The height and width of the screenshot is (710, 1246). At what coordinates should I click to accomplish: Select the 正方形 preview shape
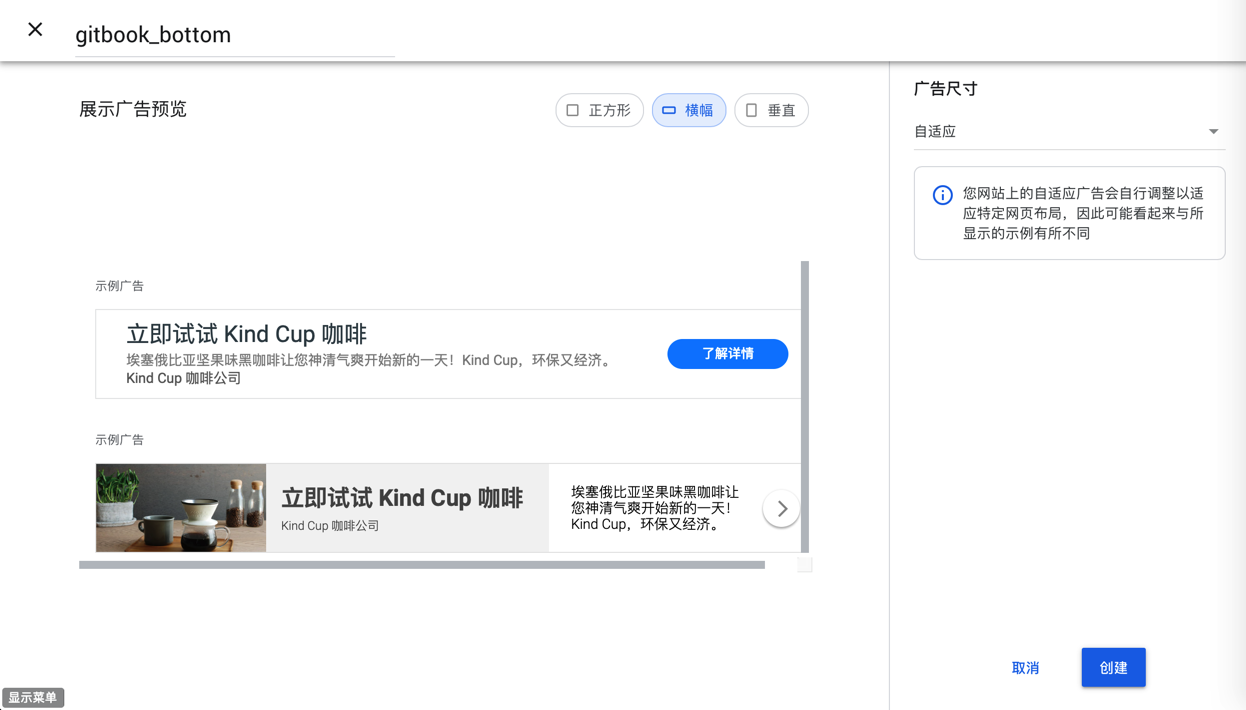click(x=599, y=110)
